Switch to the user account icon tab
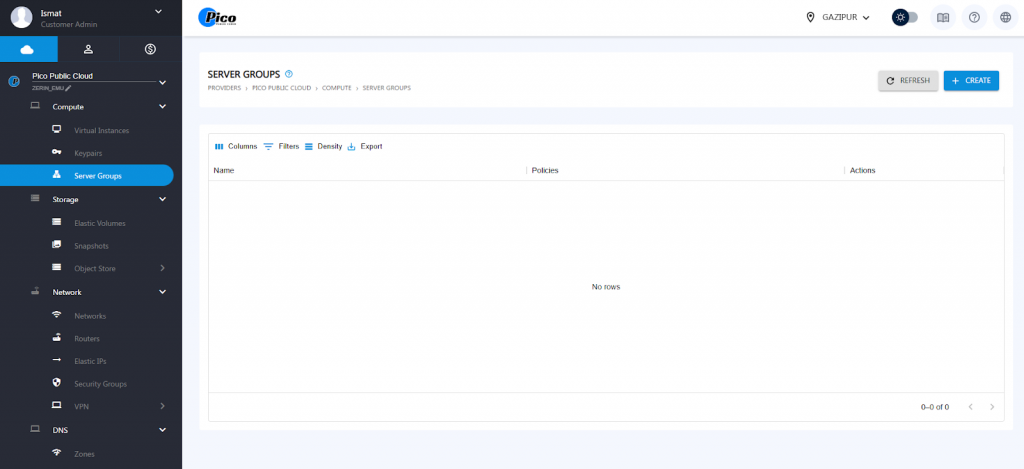 88,48
